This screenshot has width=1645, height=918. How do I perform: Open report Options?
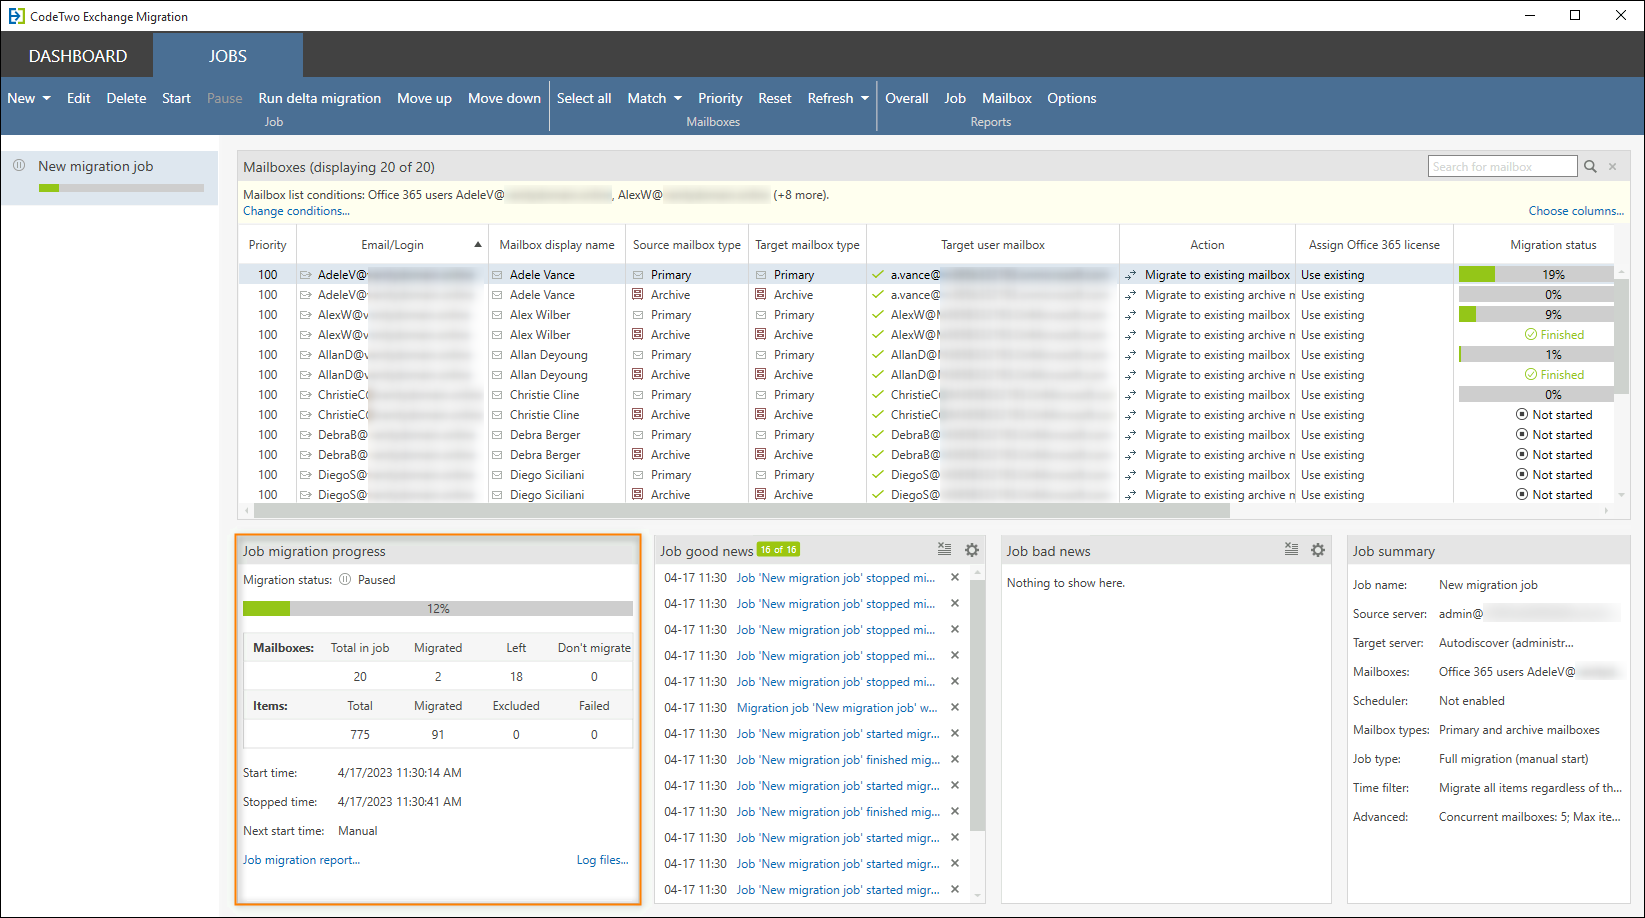click(1071, 98)
